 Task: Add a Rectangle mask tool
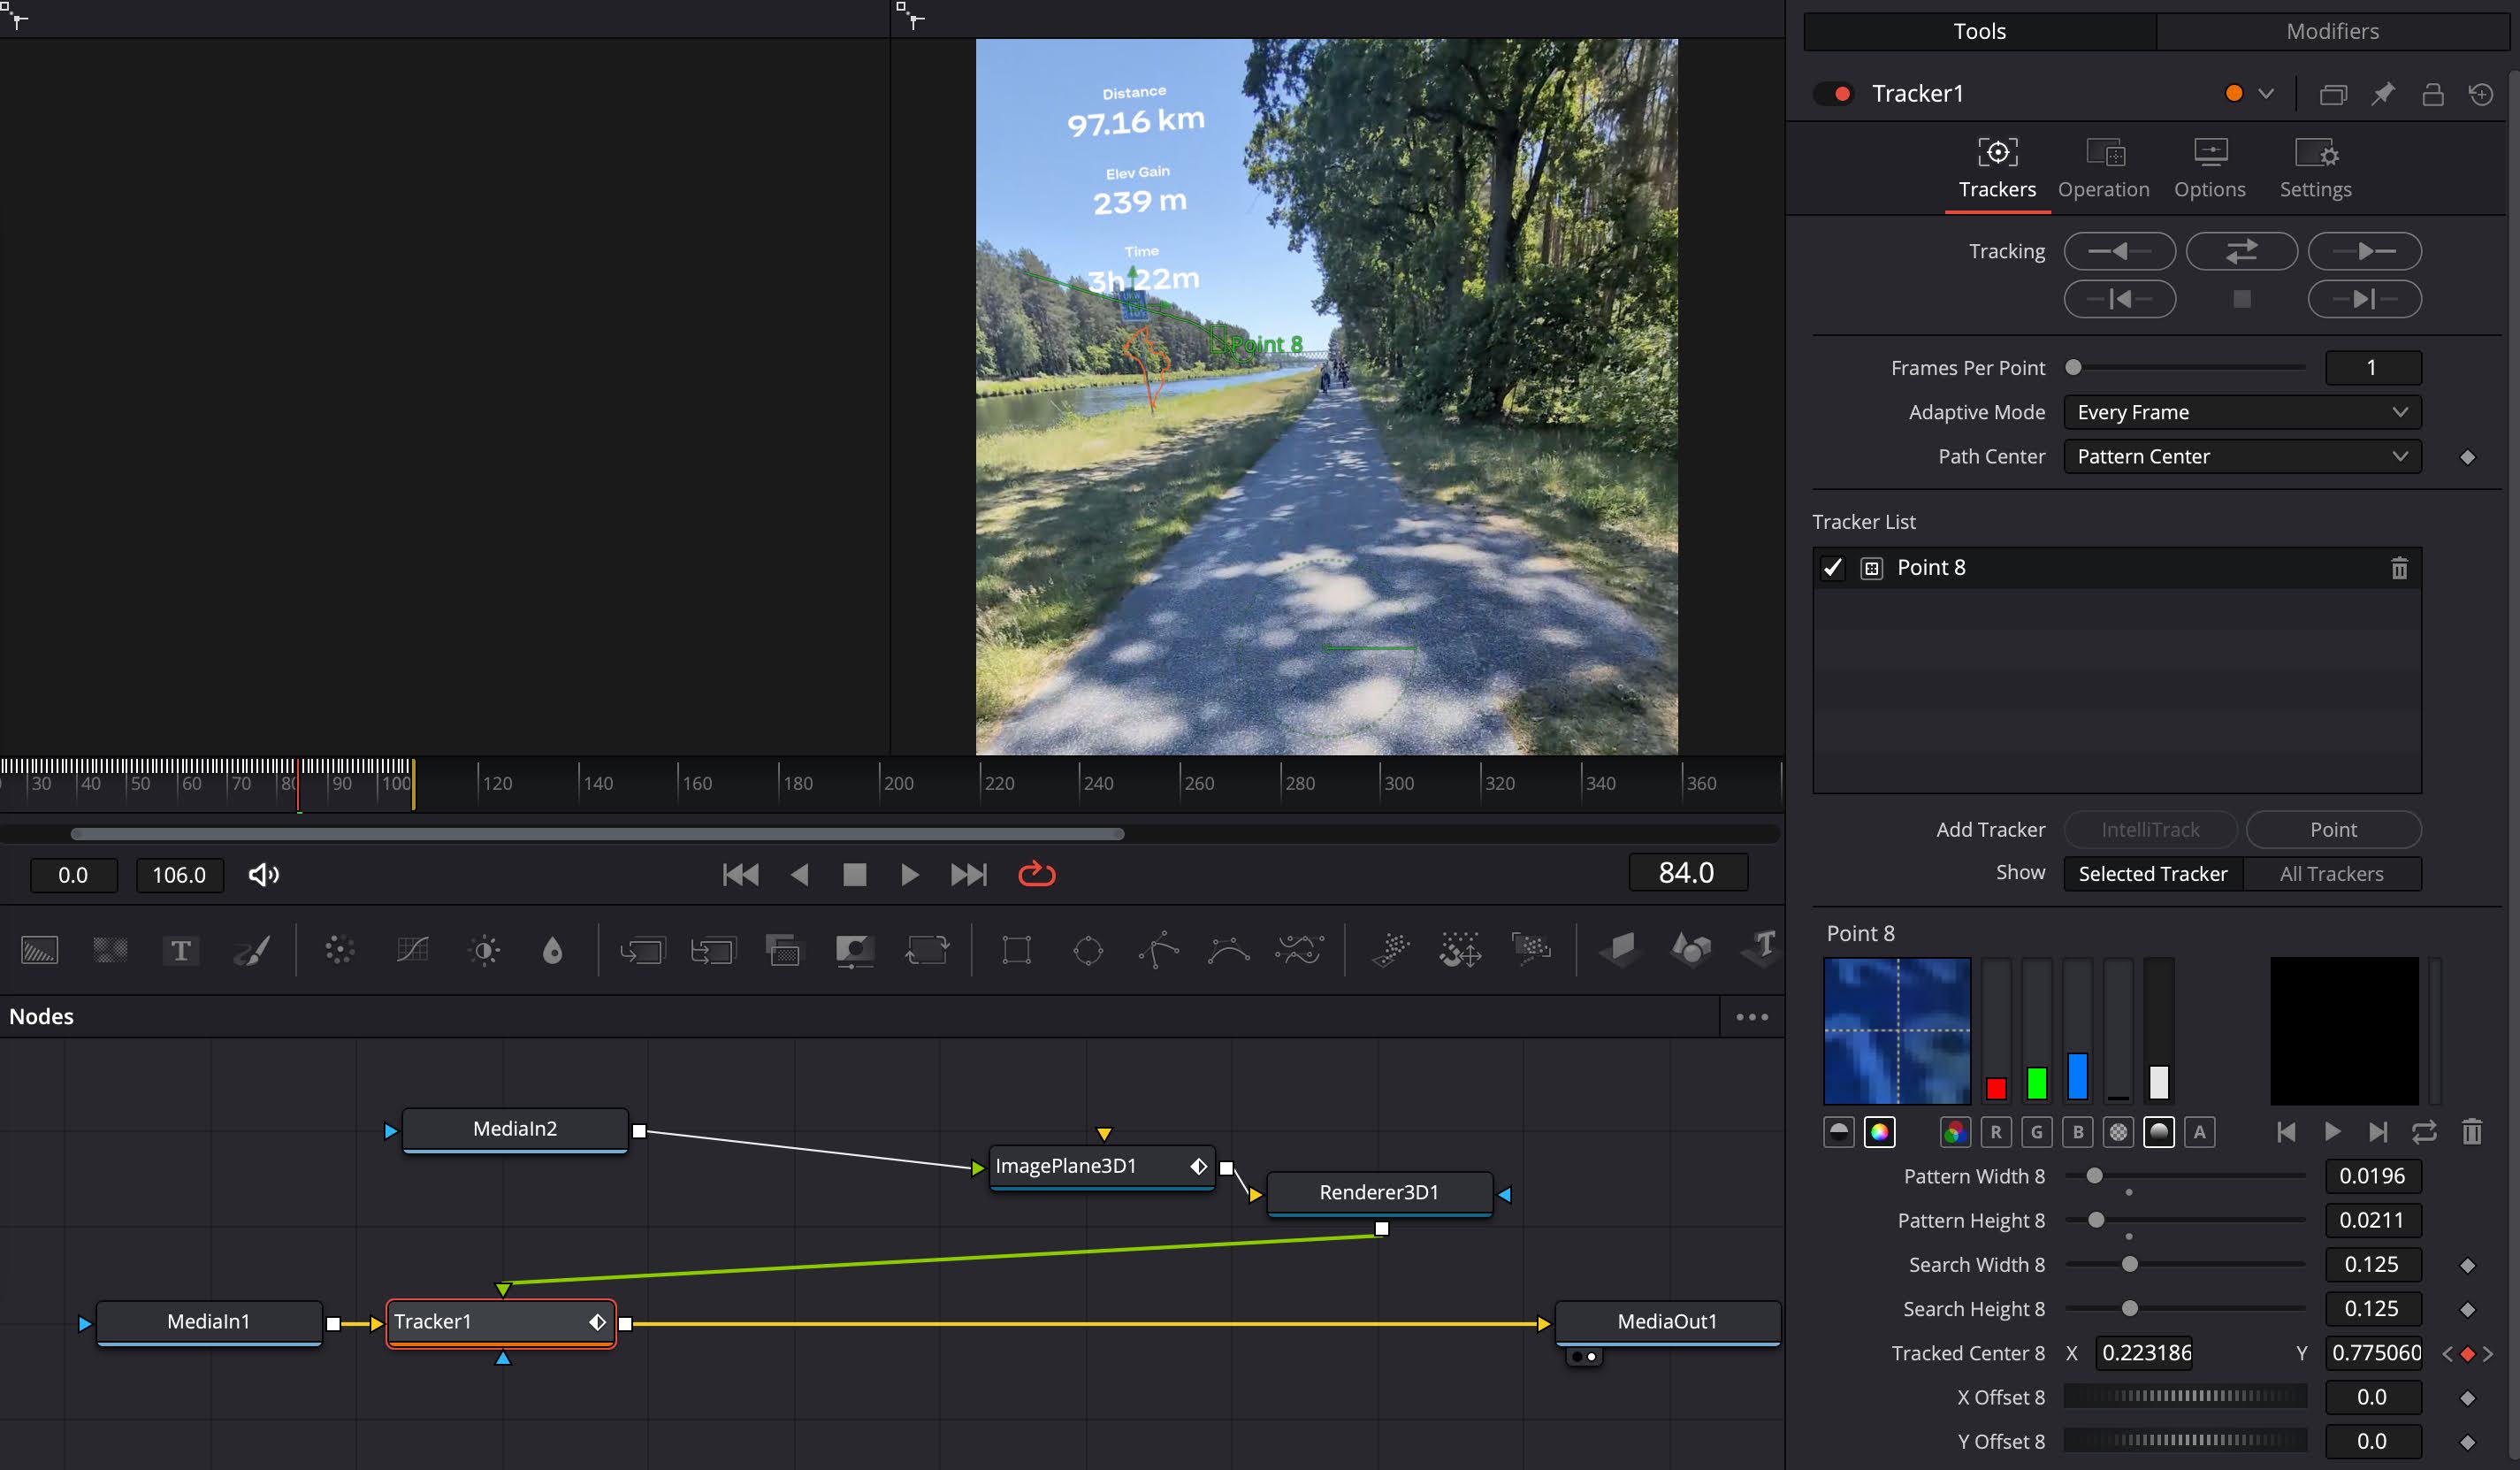tap(1016, 949)
